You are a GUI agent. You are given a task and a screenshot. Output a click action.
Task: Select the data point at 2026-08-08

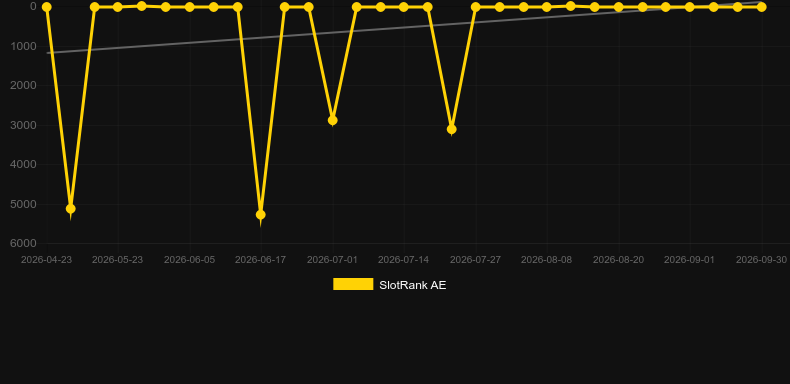[x=547, y=7]
